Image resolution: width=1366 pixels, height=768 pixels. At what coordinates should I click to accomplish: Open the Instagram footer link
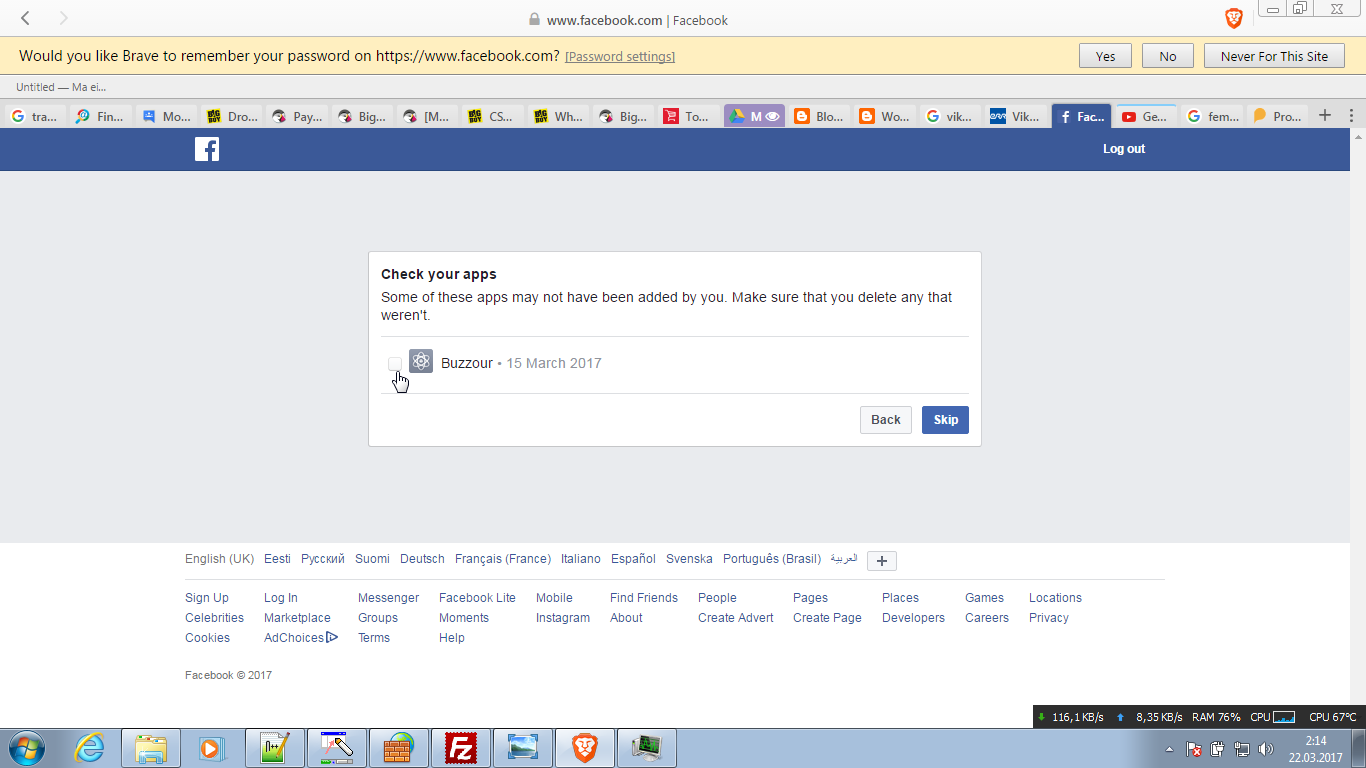[563, 618]
